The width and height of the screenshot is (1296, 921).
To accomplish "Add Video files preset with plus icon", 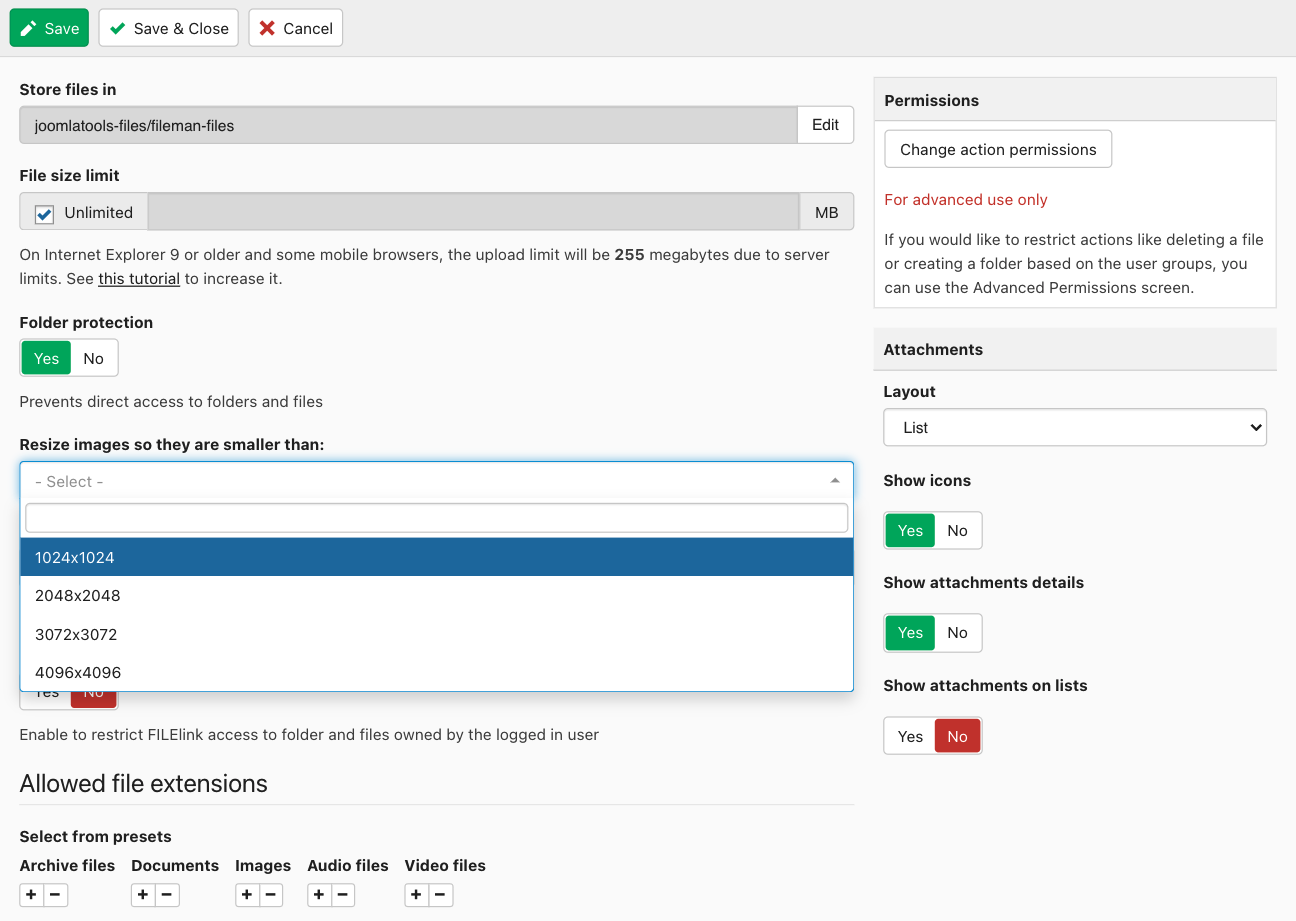I will (417, 895).
